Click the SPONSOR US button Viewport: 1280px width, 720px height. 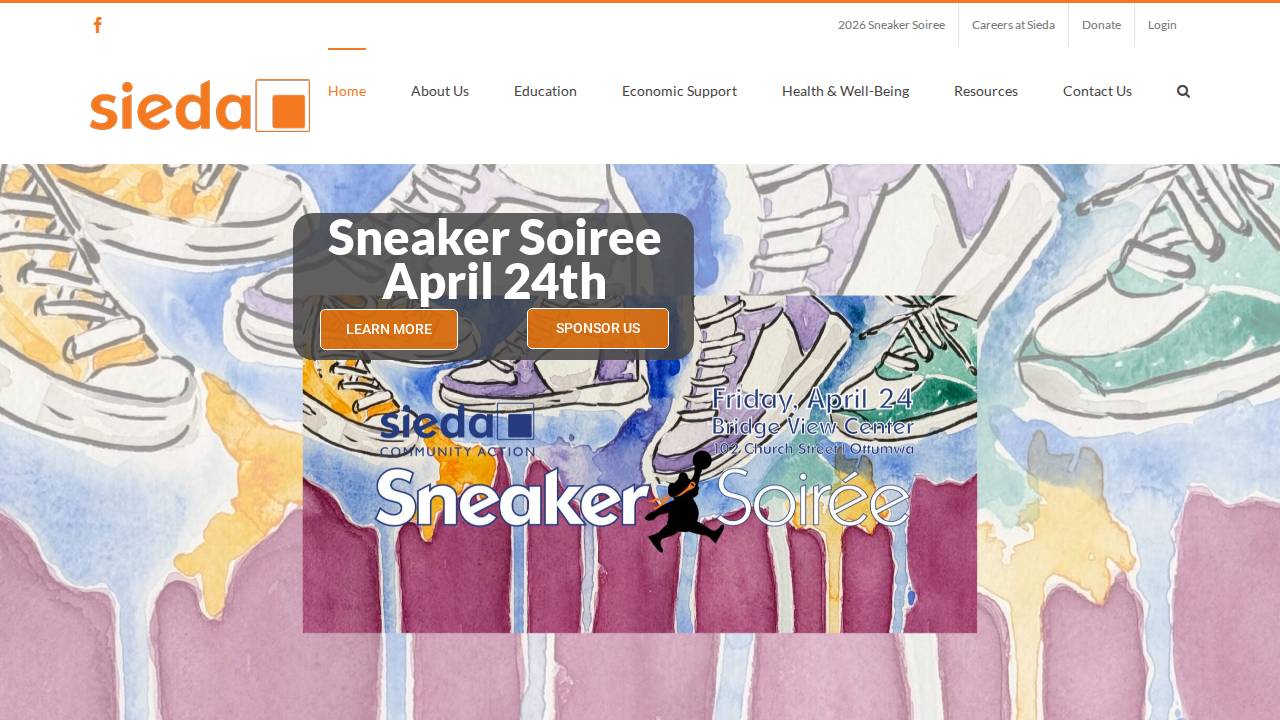click(598, 328)
